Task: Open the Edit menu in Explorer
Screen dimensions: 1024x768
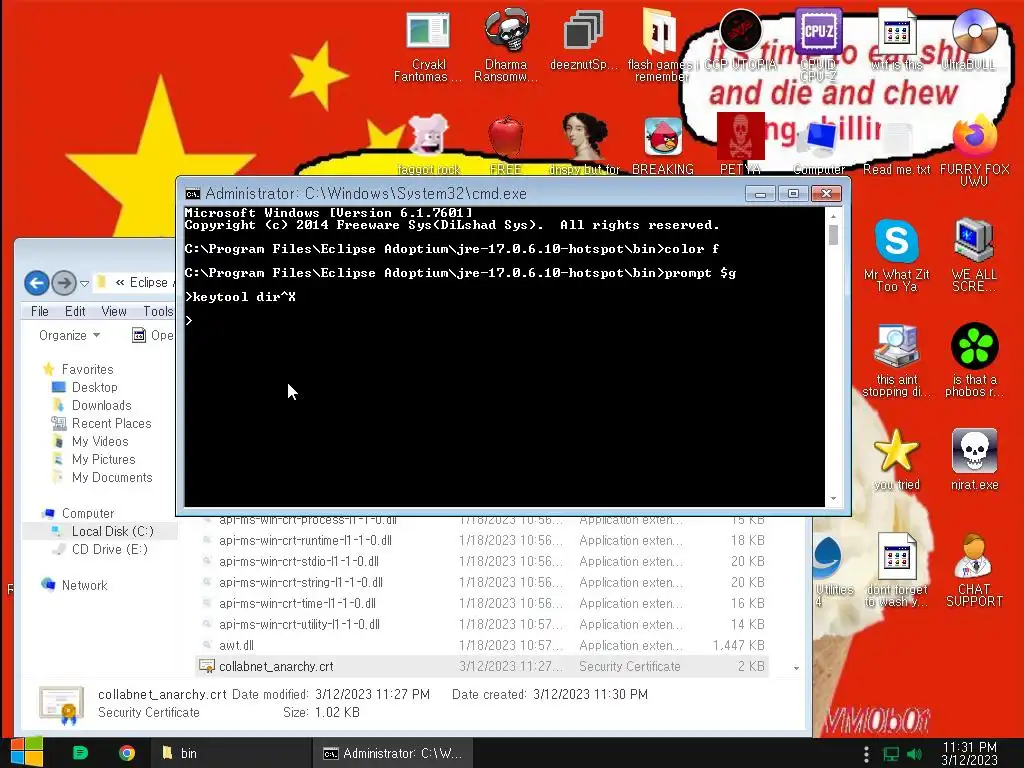Action: [x=75, y=312]
